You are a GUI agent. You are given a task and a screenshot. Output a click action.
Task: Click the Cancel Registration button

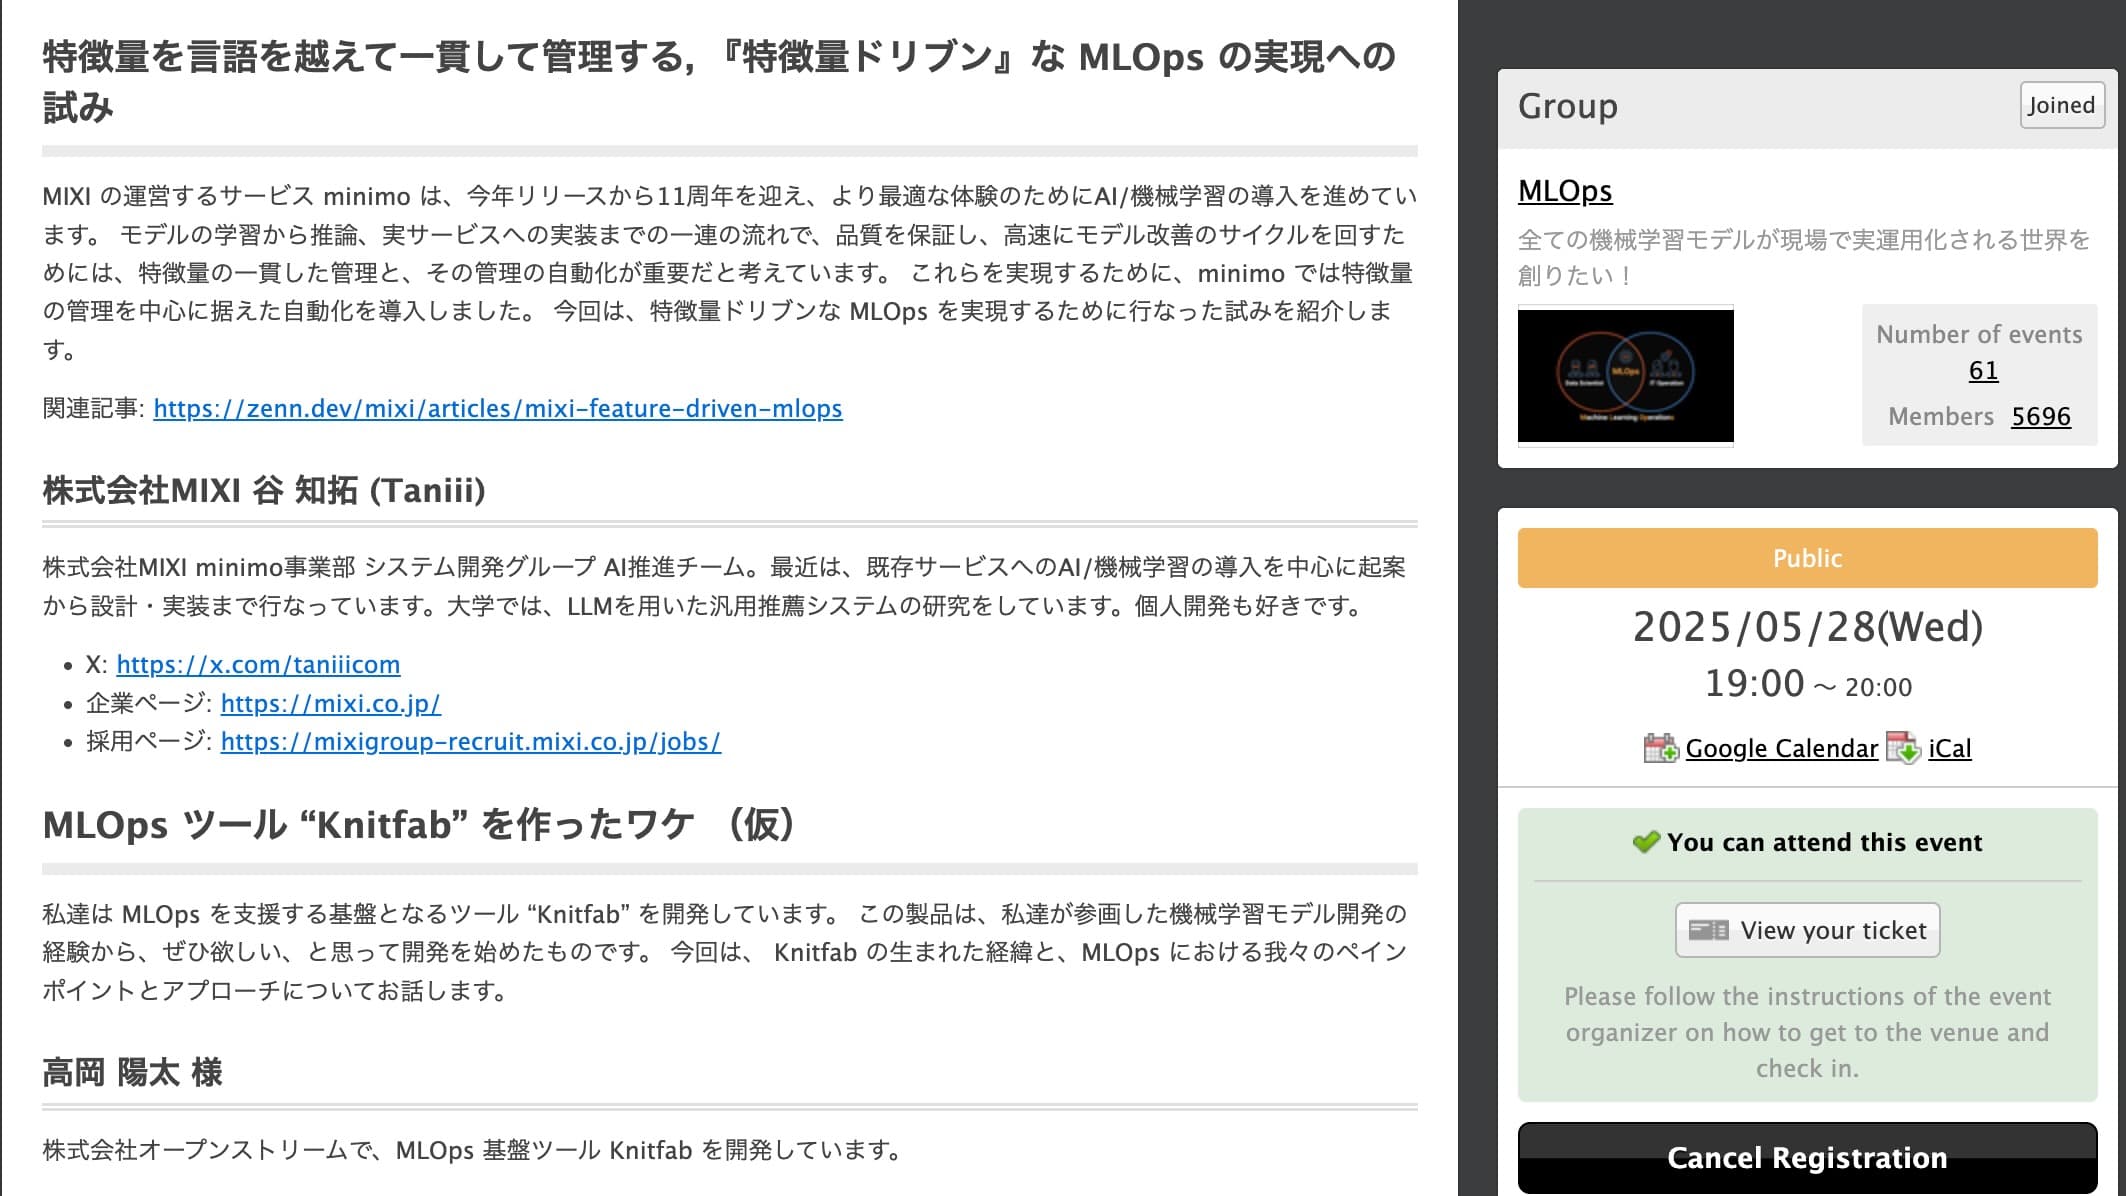pos(1807,1157)
